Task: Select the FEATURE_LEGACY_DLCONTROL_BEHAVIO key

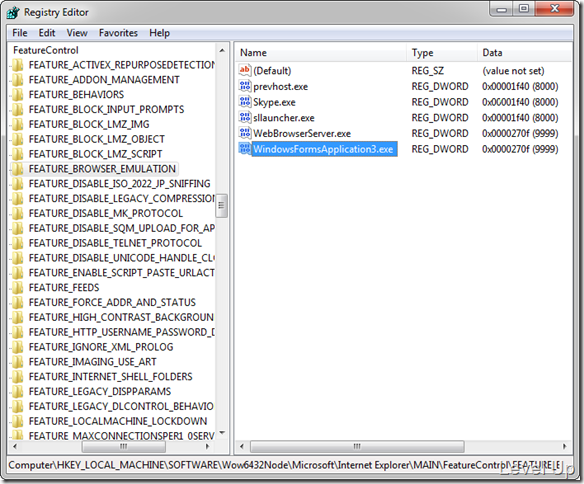Action: coord(121,406)
